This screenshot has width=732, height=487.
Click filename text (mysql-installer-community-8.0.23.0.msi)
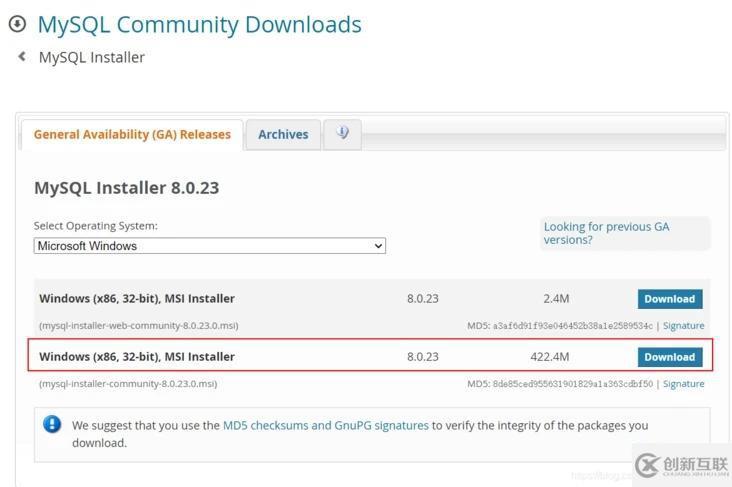coord(128,384)
